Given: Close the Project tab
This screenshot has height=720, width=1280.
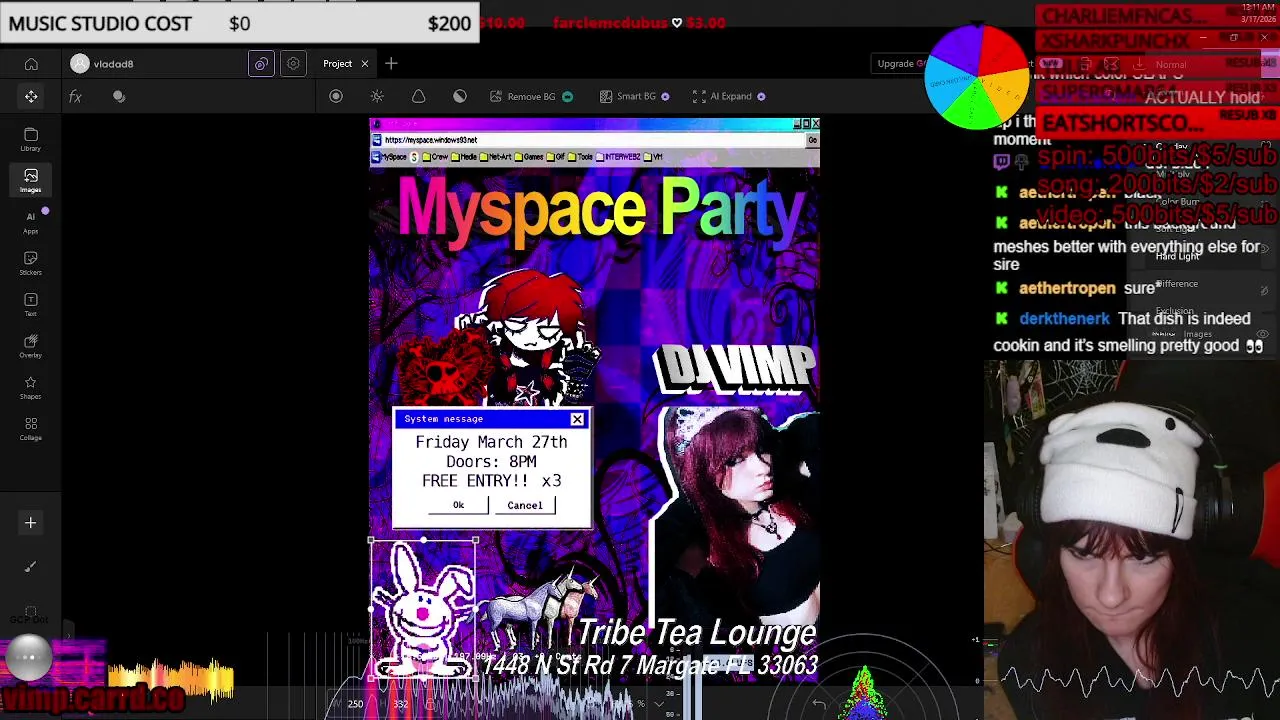Looking at the screenshot, I should 365,64.
